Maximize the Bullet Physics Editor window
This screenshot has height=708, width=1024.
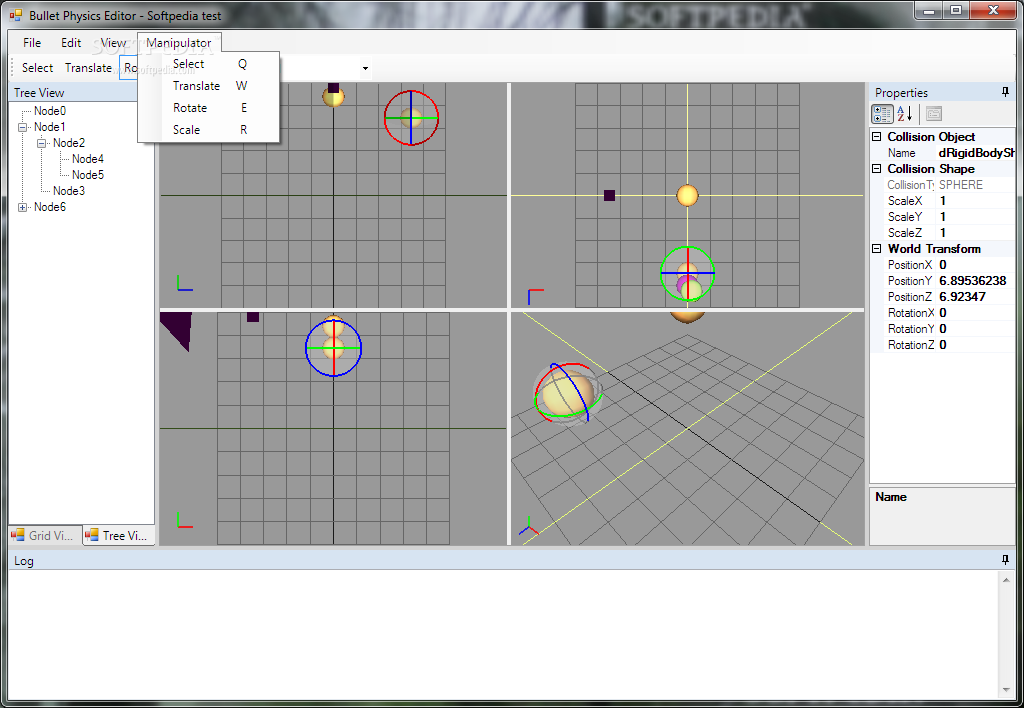[x=956, y=11]
